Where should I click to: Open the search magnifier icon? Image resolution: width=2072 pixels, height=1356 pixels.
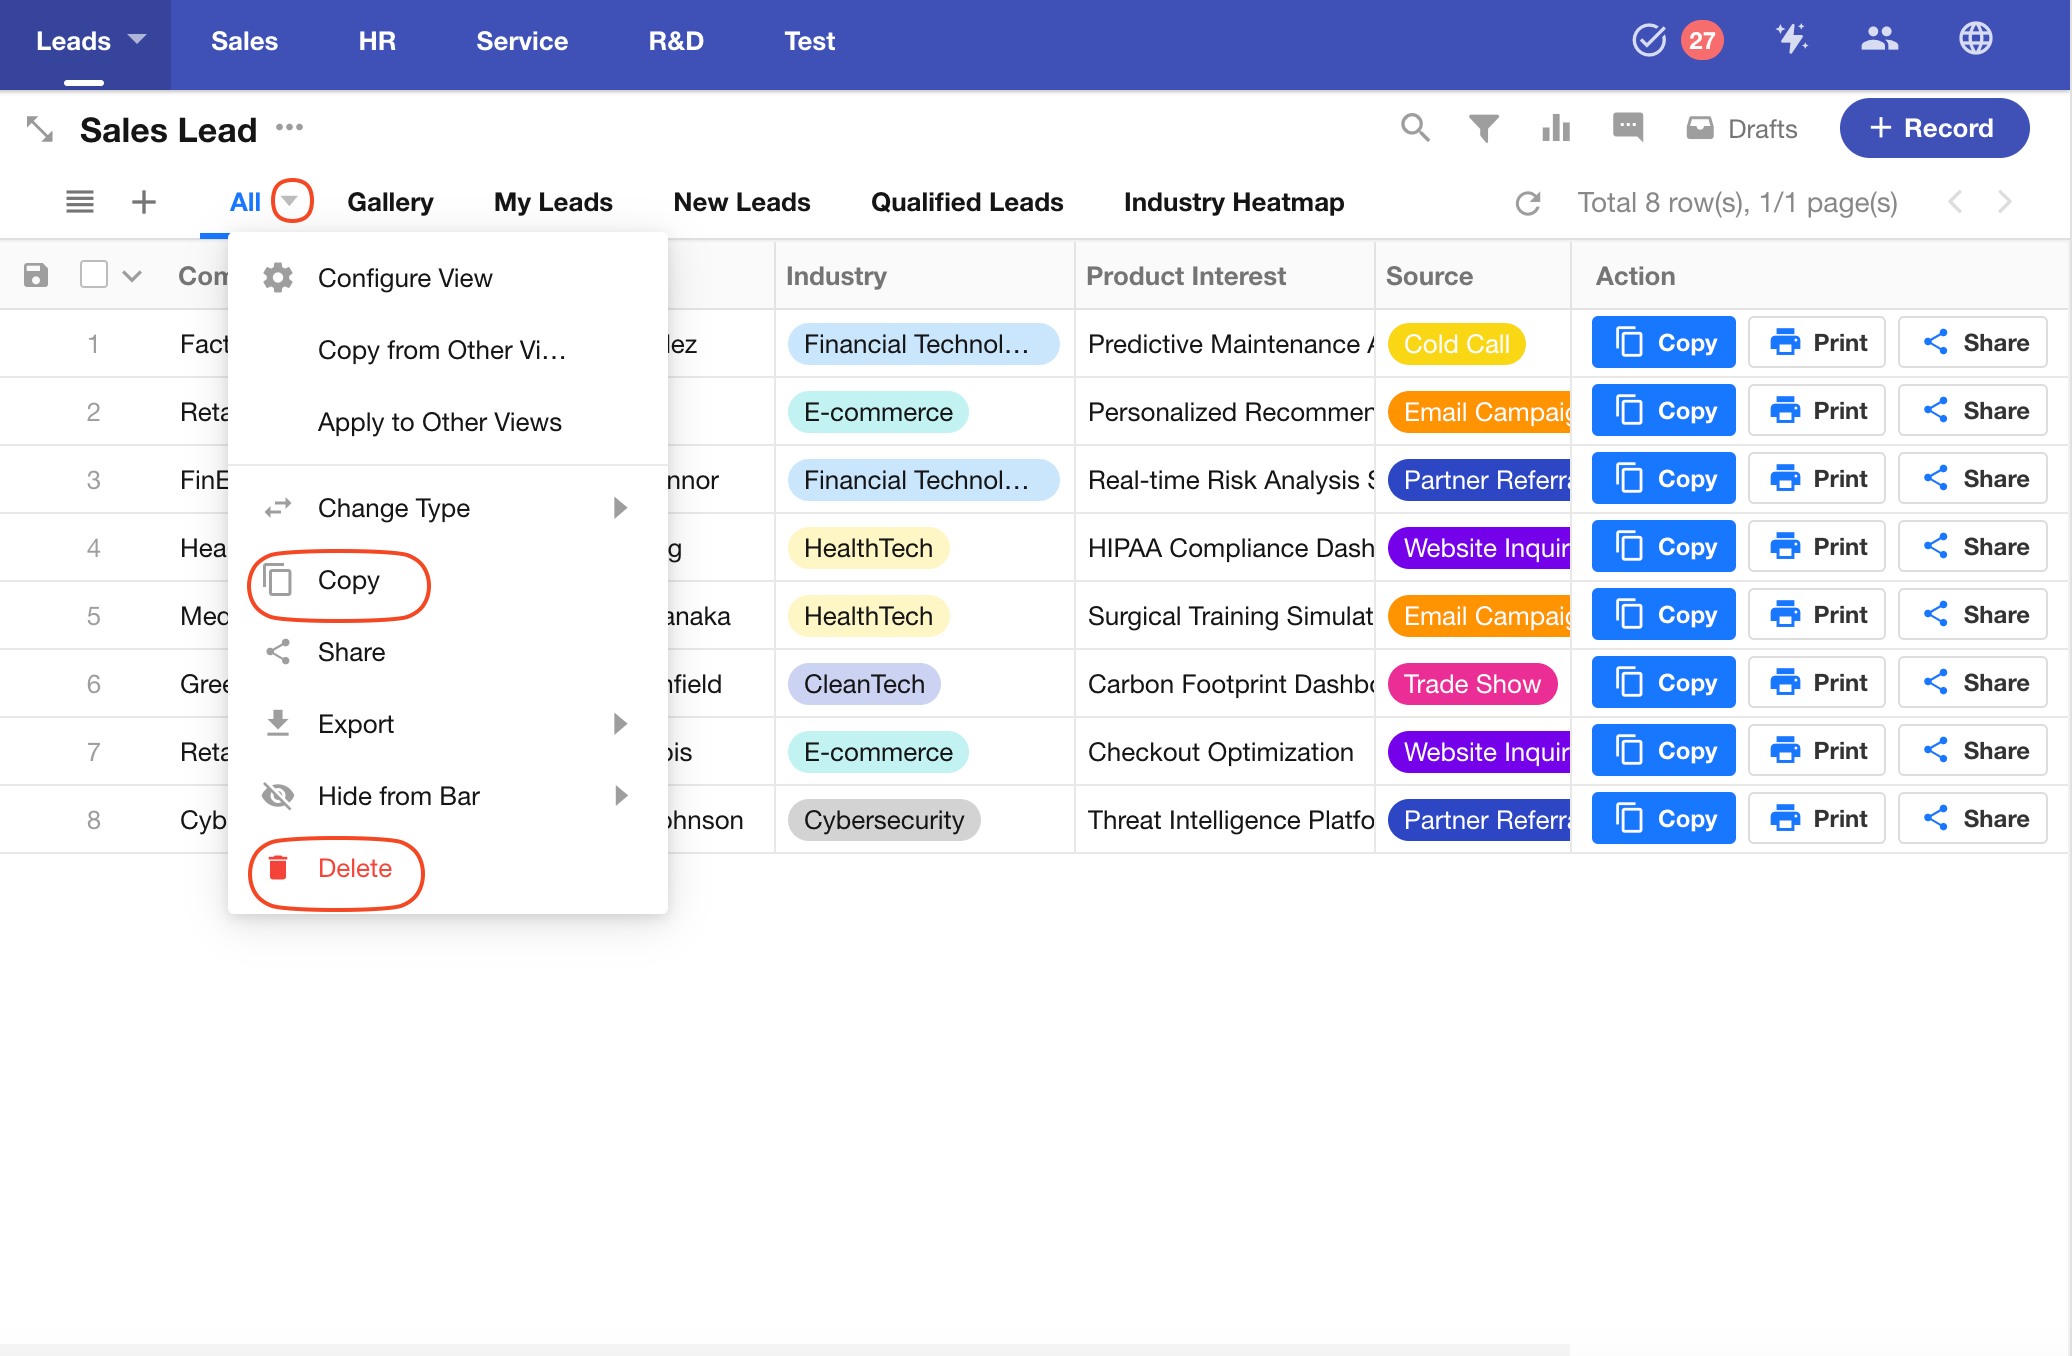tap(1415, 128)
